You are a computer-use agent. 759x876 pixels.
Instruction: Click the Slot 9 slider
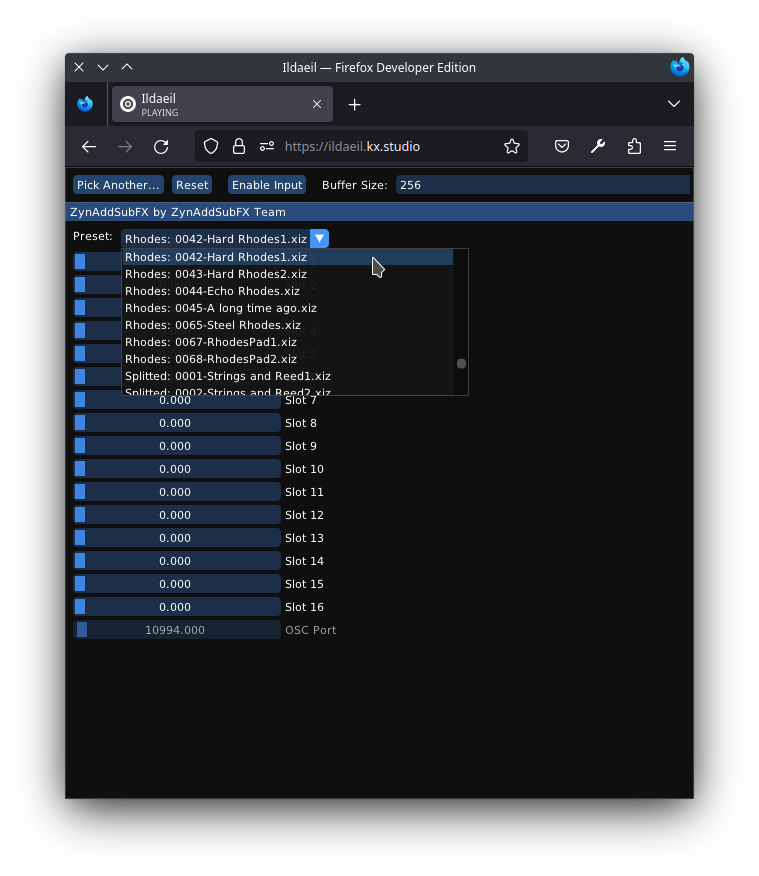(x=176, y=446)
